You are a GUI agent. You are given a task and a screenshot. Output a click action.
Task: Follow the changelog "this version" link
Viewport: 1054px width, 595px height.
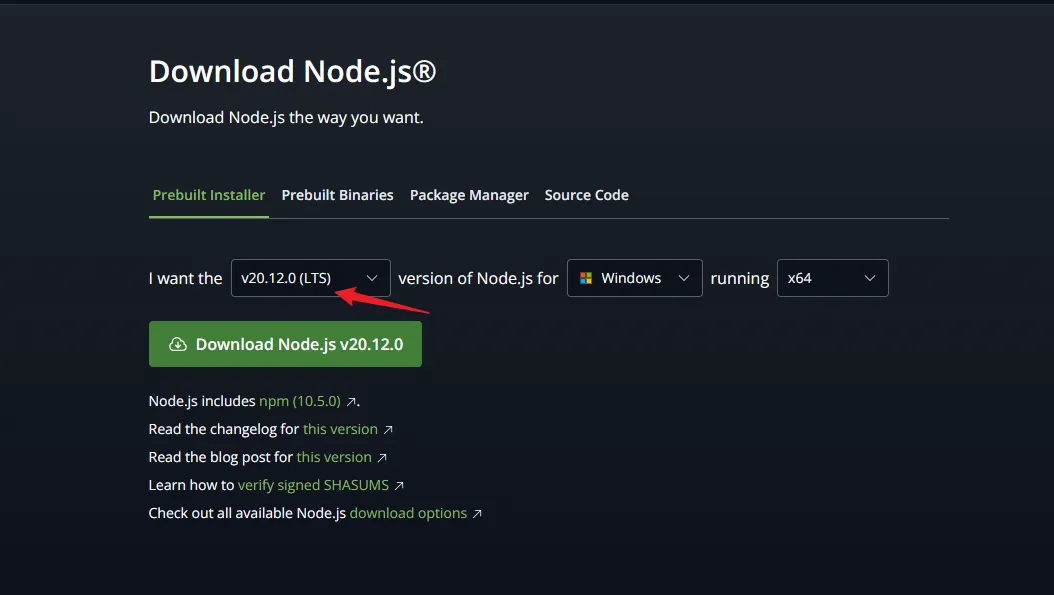click(x=340, y=429)
